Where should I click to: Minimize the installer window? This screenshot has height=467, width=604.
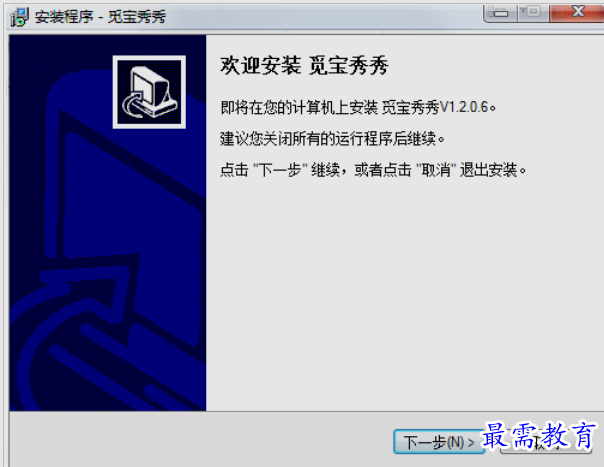point(499,13)
